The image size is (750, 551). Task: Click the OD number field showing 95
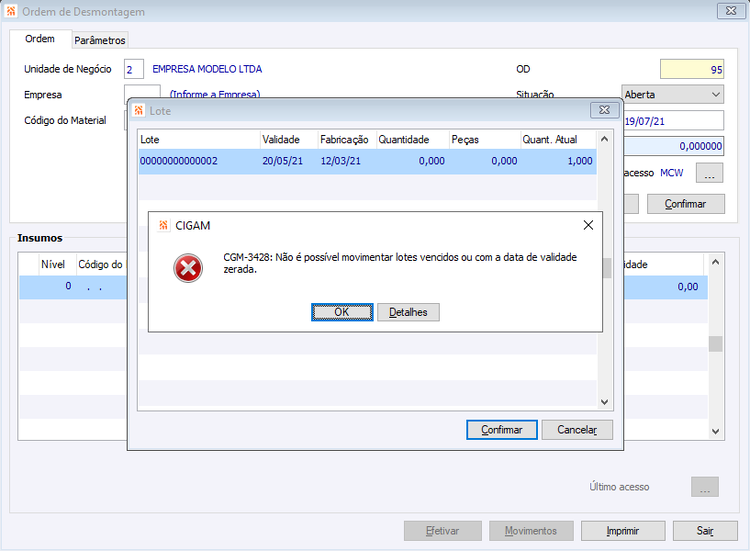(x=692, y=69)
